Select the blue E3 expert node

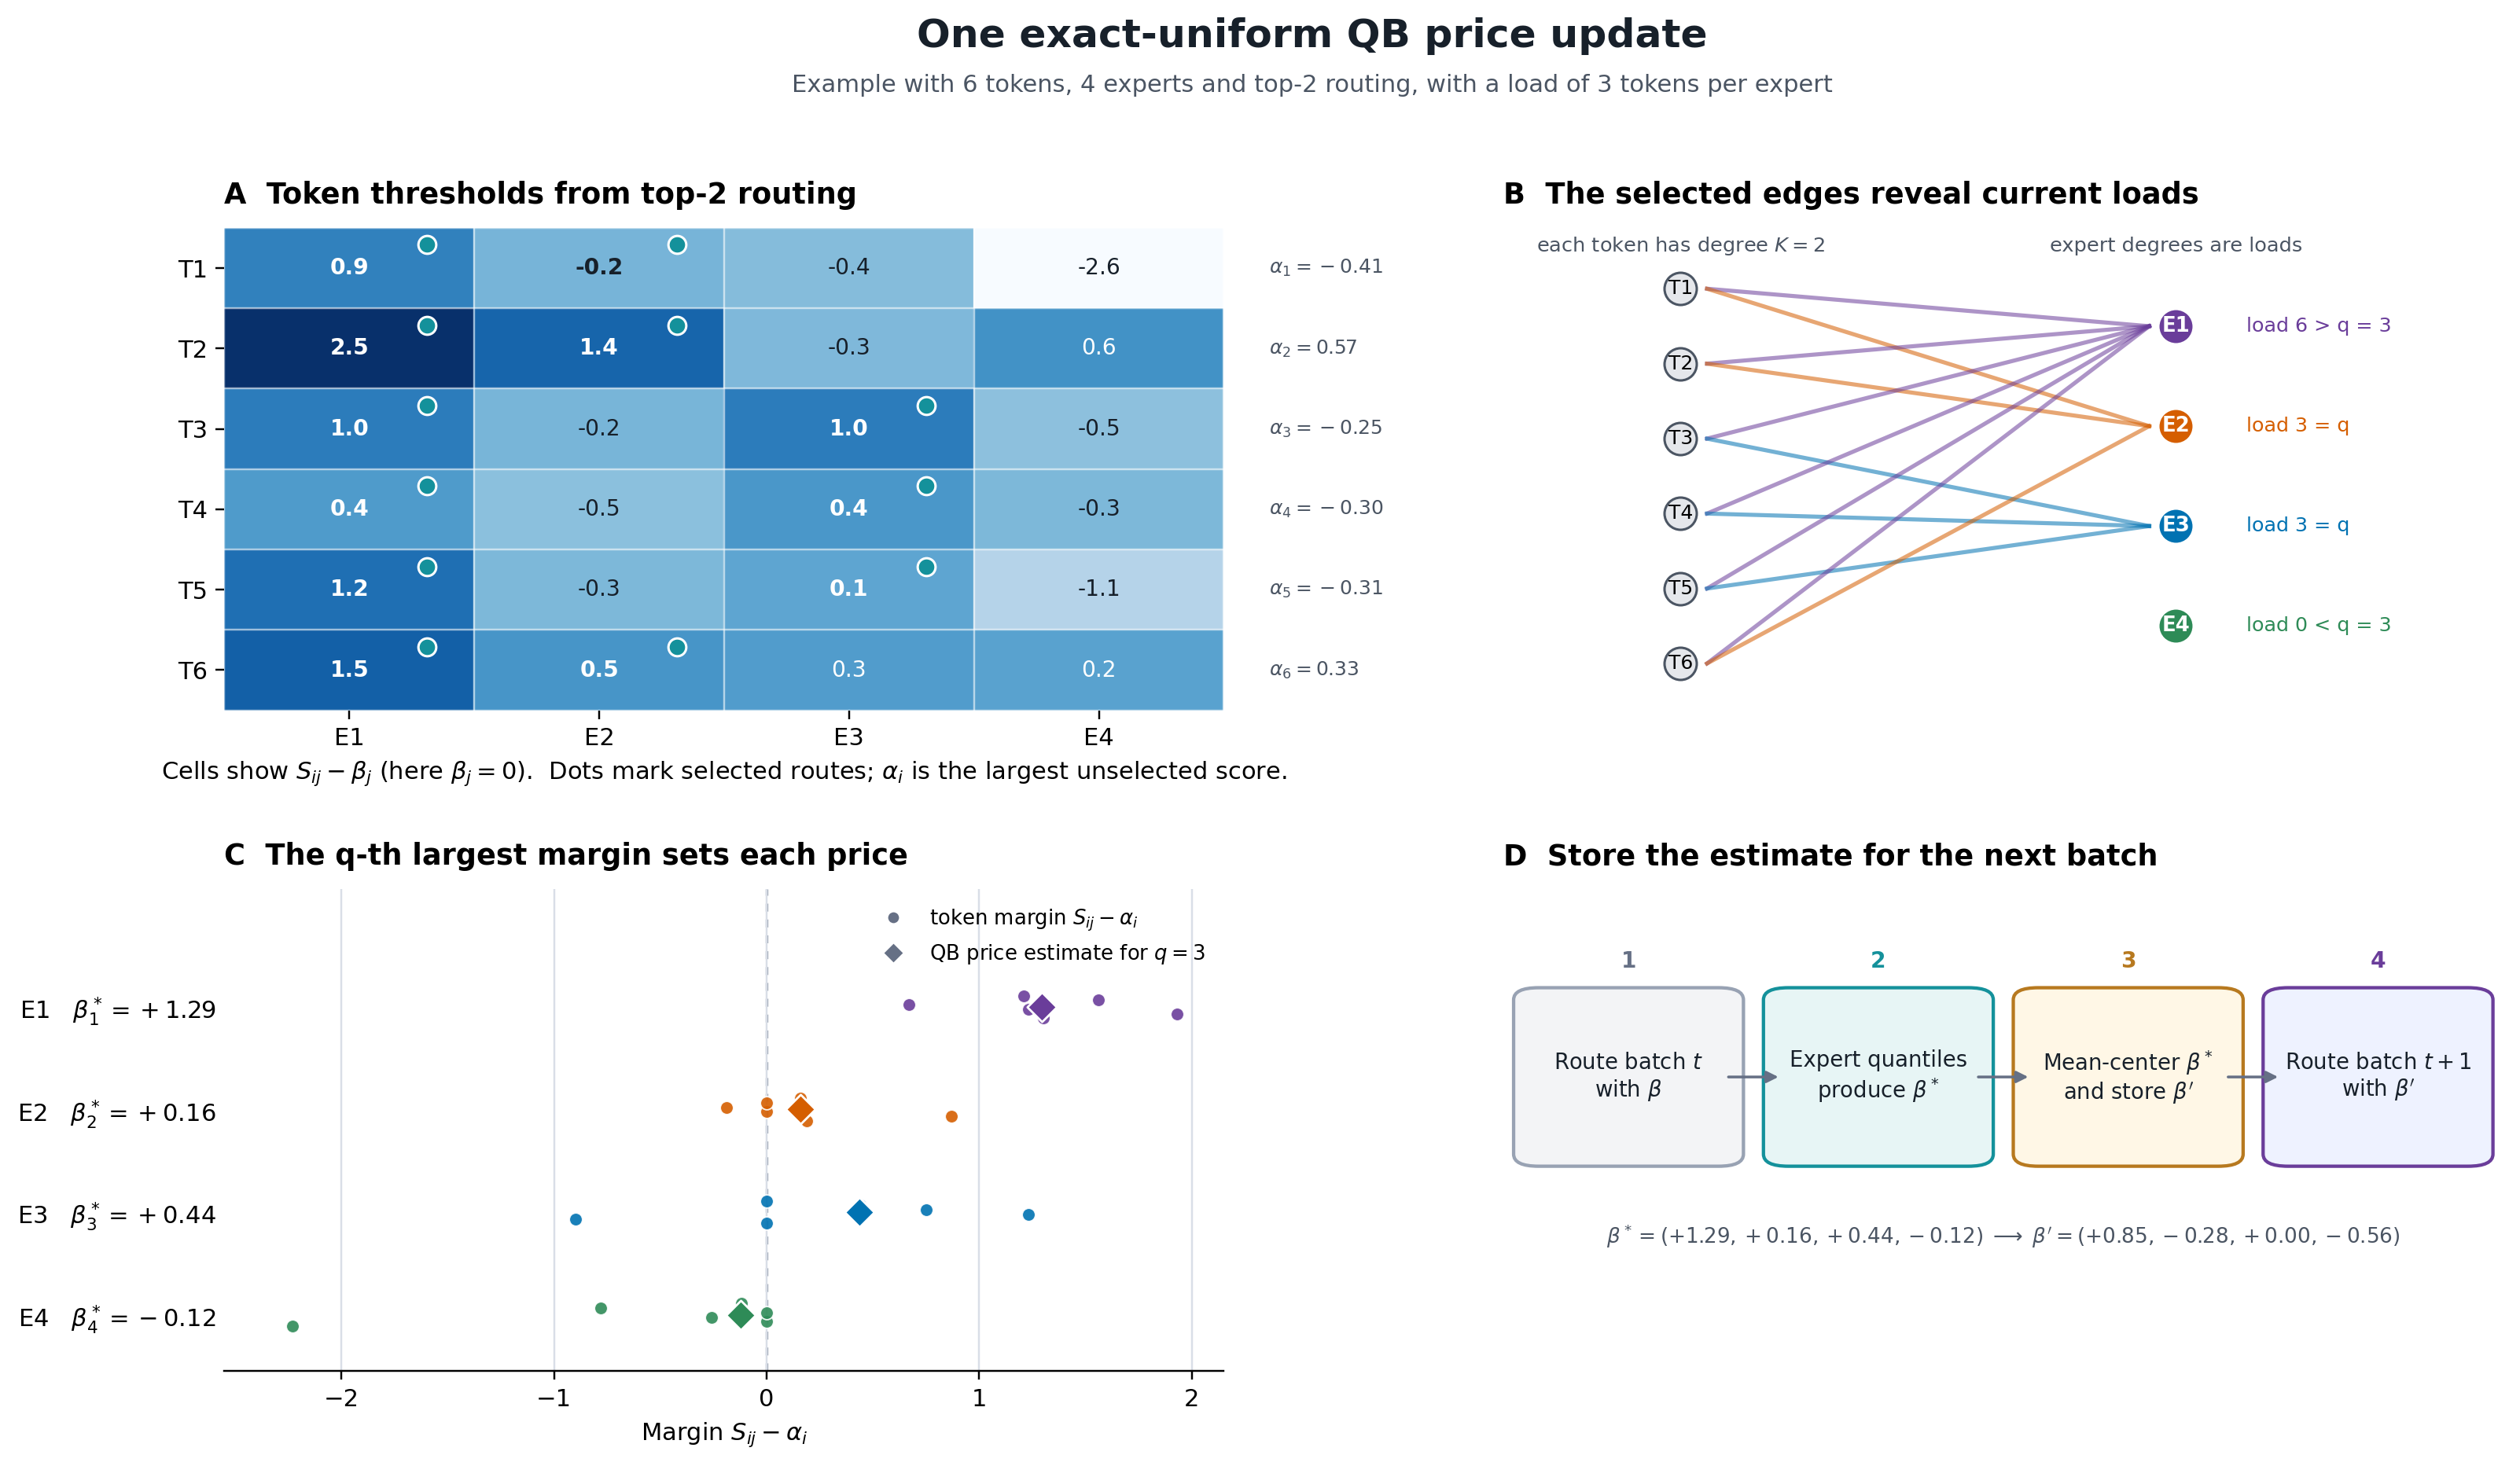click(x=2175, y=526)
